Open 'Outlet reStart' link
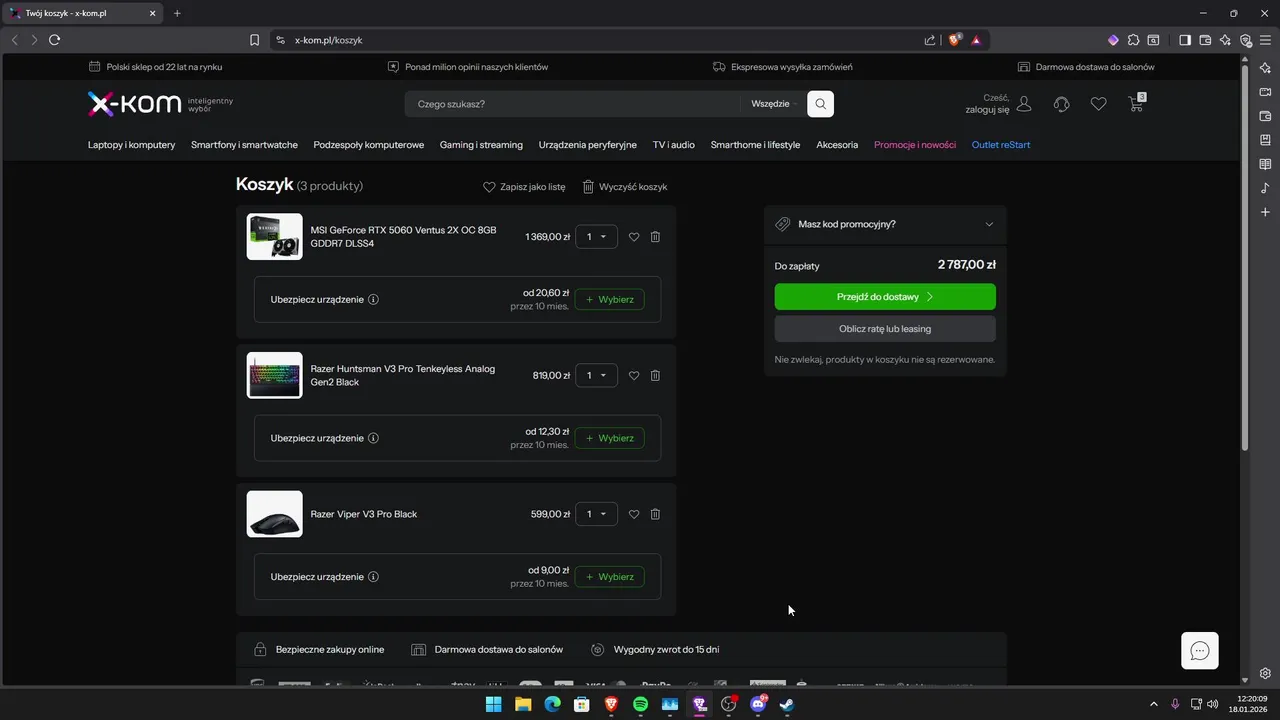The width and height of the screenshot is (1280, 720). (x=1001, y=145)
